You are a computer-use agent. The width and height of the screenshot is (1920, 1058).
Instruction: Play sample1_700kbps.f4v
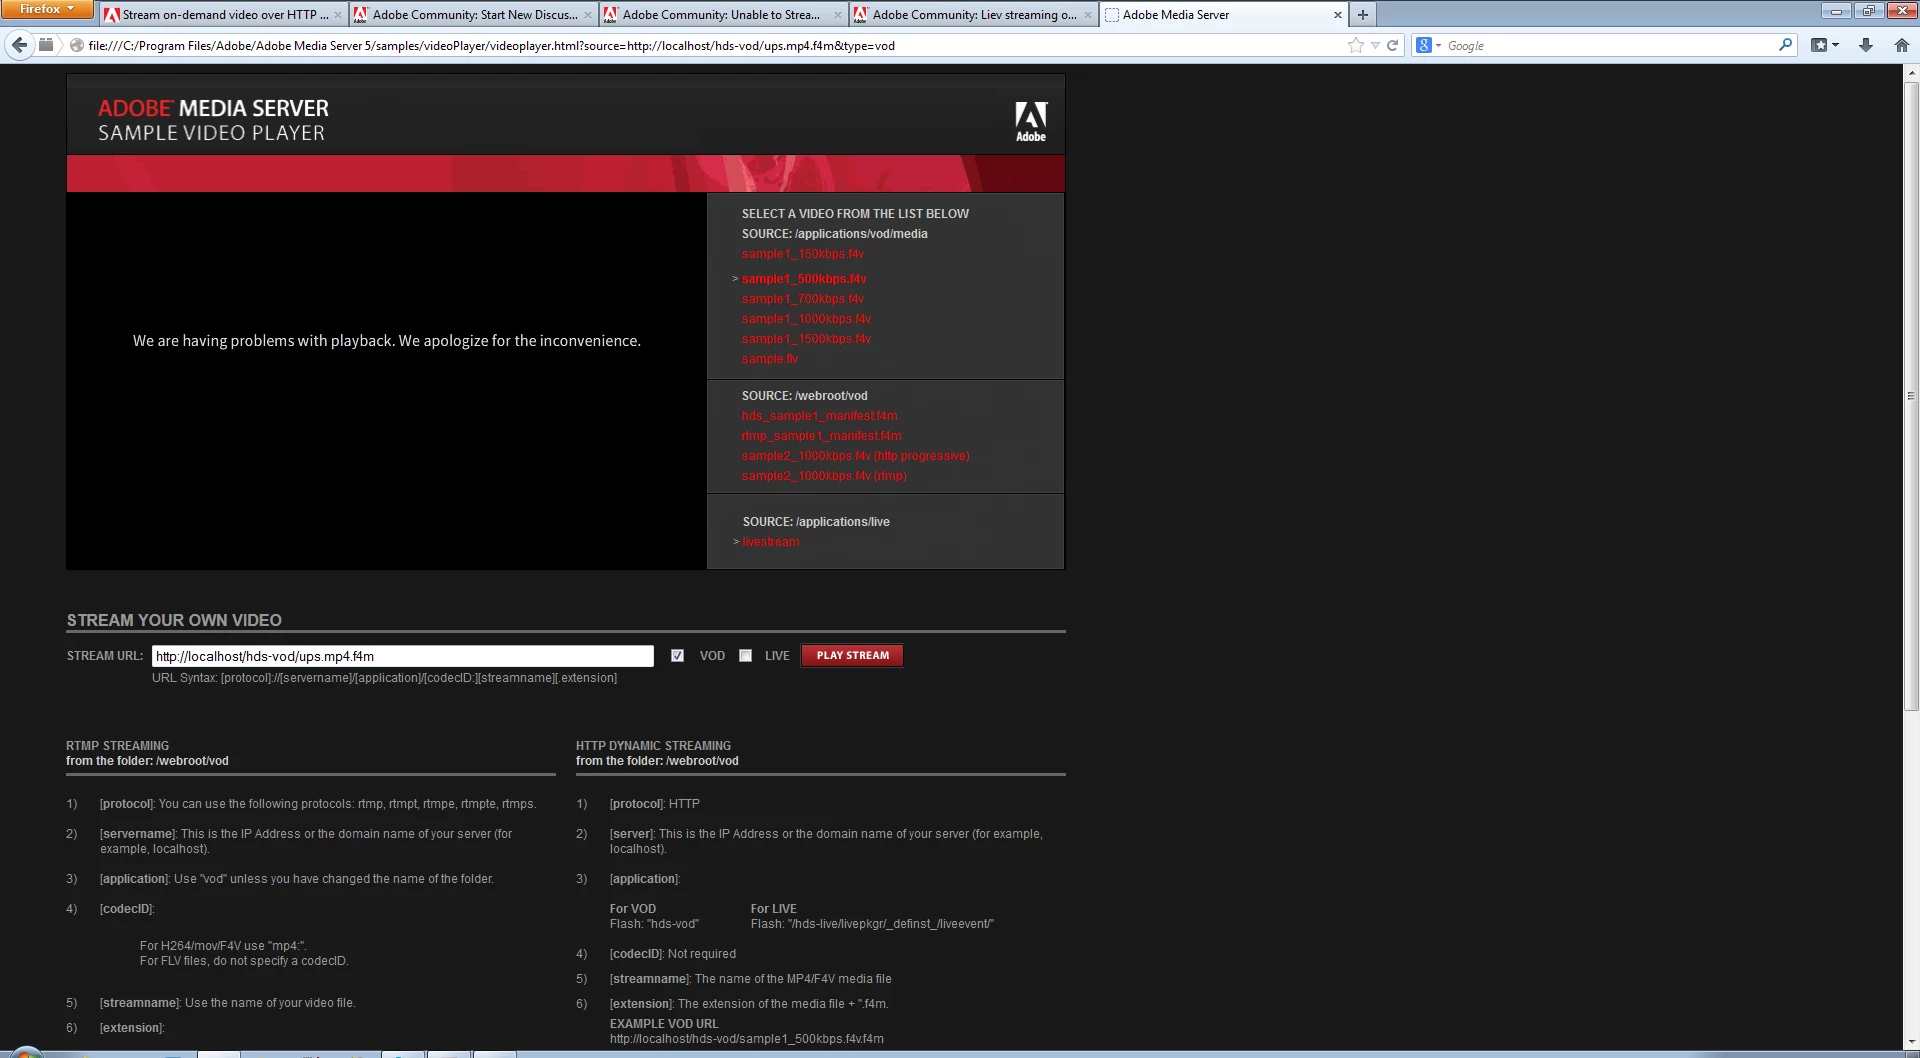802,299
